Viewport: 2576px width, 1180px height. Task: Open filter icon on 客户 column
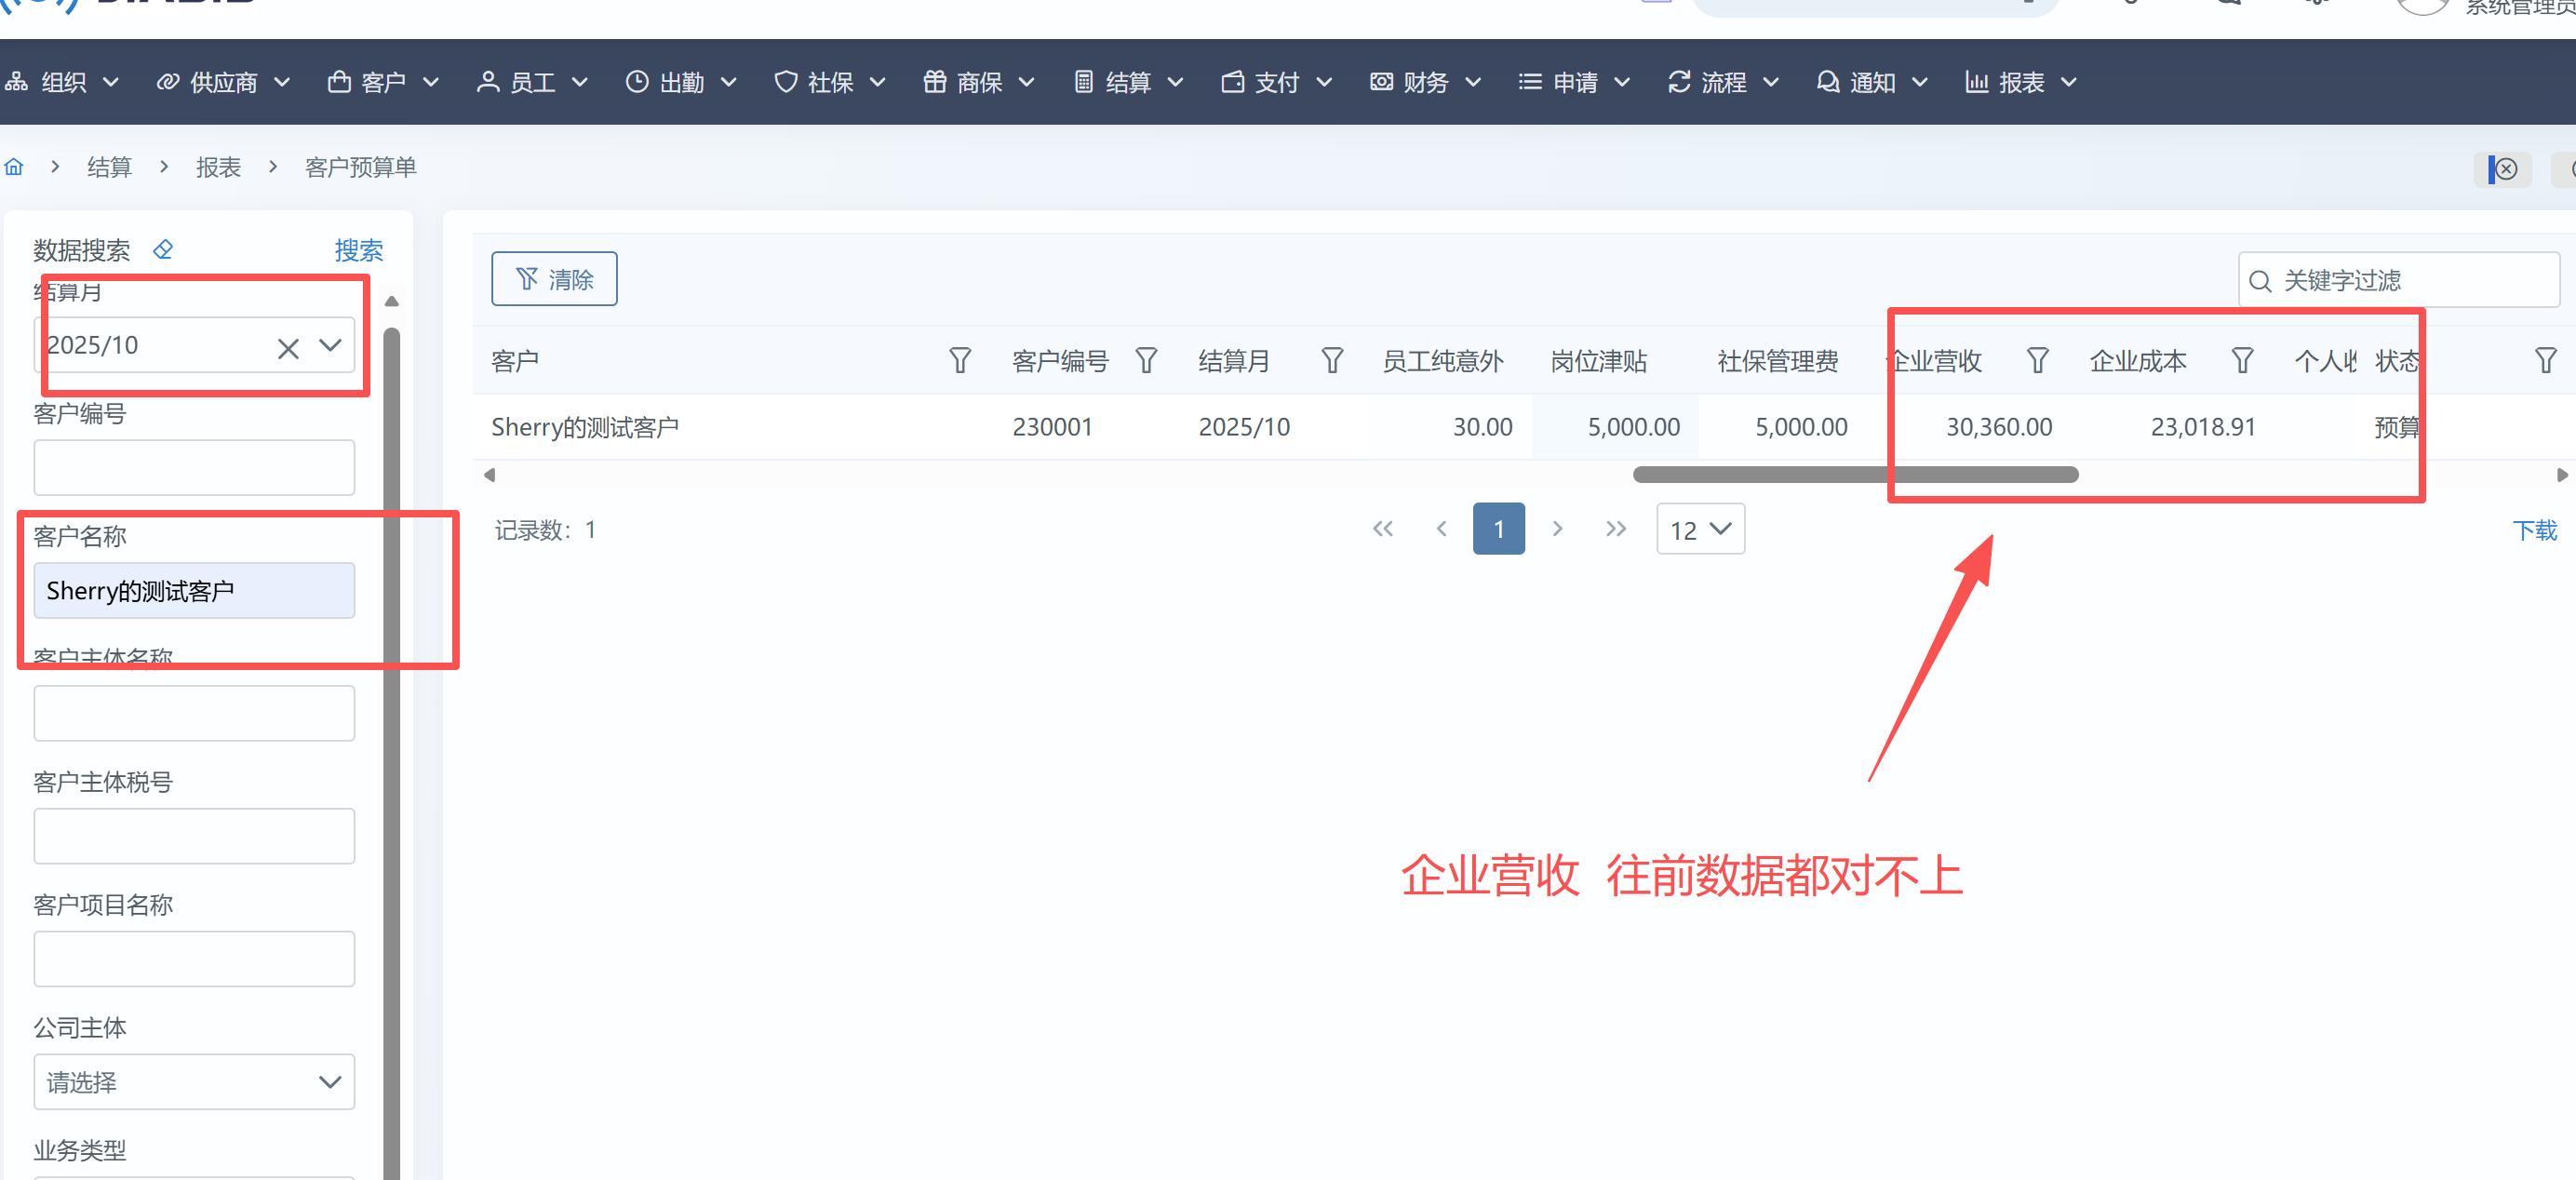(x=959, y=360)
